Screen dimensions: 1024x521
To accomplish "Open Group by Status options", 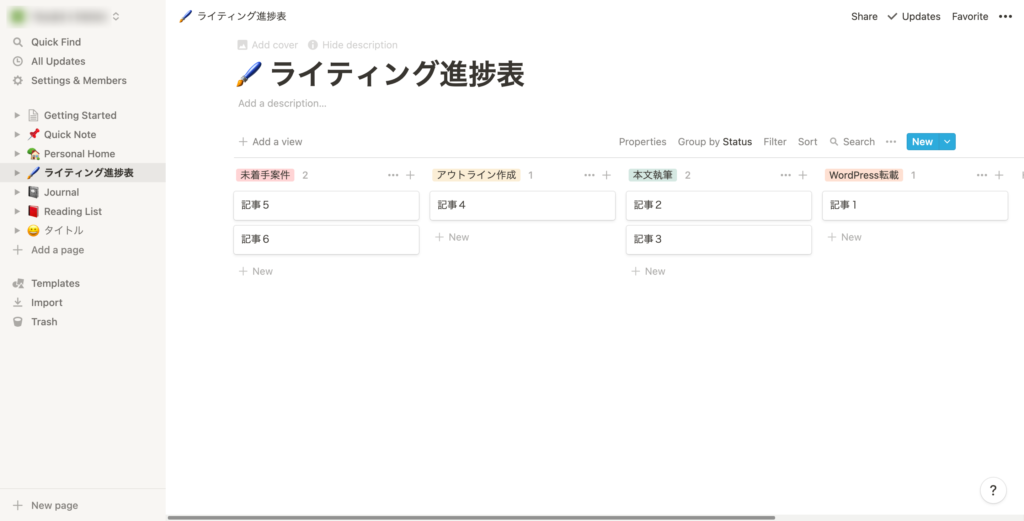I will click(x=714, y=142).
